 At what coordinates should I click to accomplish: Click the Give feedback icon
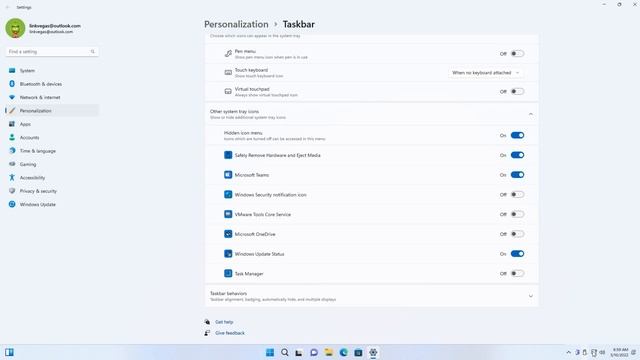click(207, 333)
